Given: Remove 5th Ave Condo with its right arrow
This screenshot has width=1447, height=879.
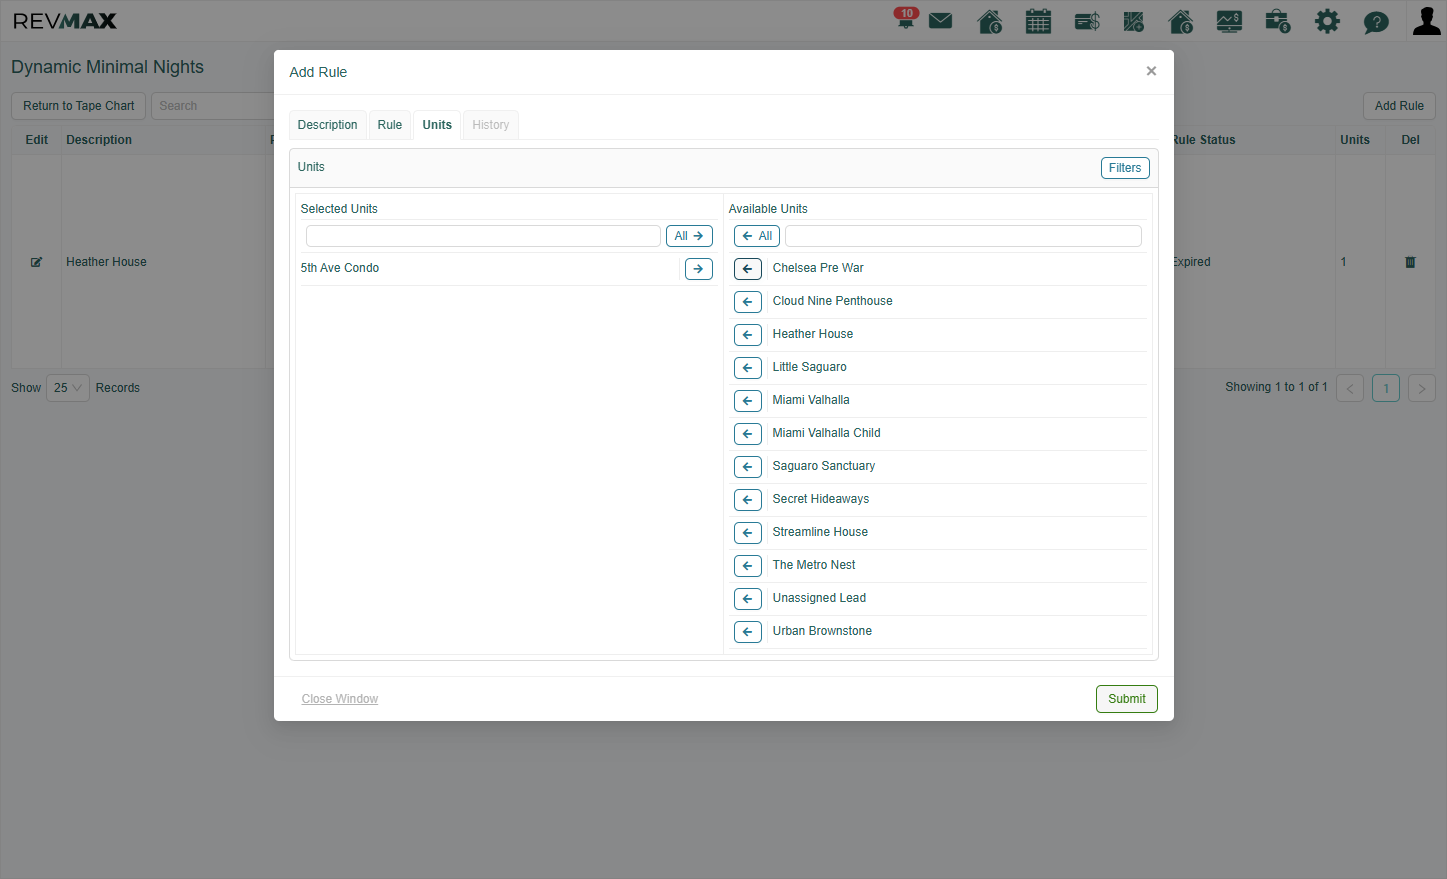Looking at the screenshot, I should pyautogui.click(x=698, y=268).
